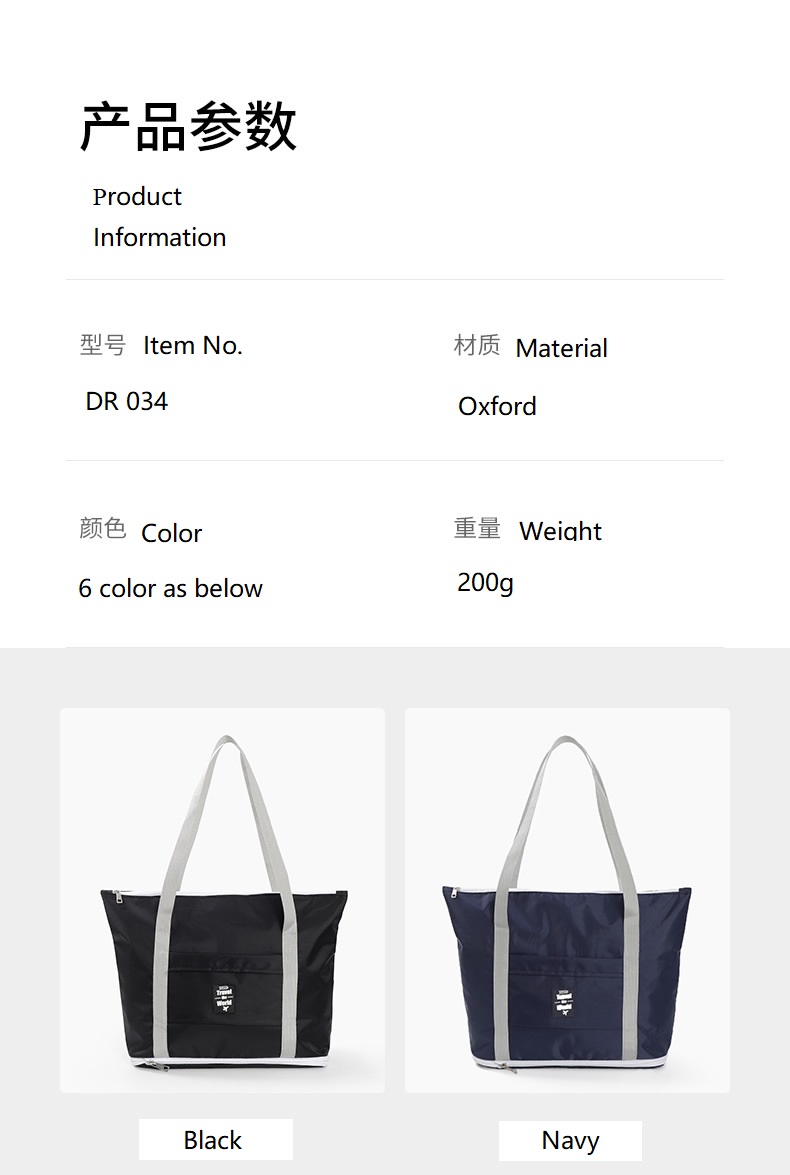Image resolution: width=790 pixels, height=1175 pixels.
Task: Click the Product Information subtitle
Action: point(159,217)
